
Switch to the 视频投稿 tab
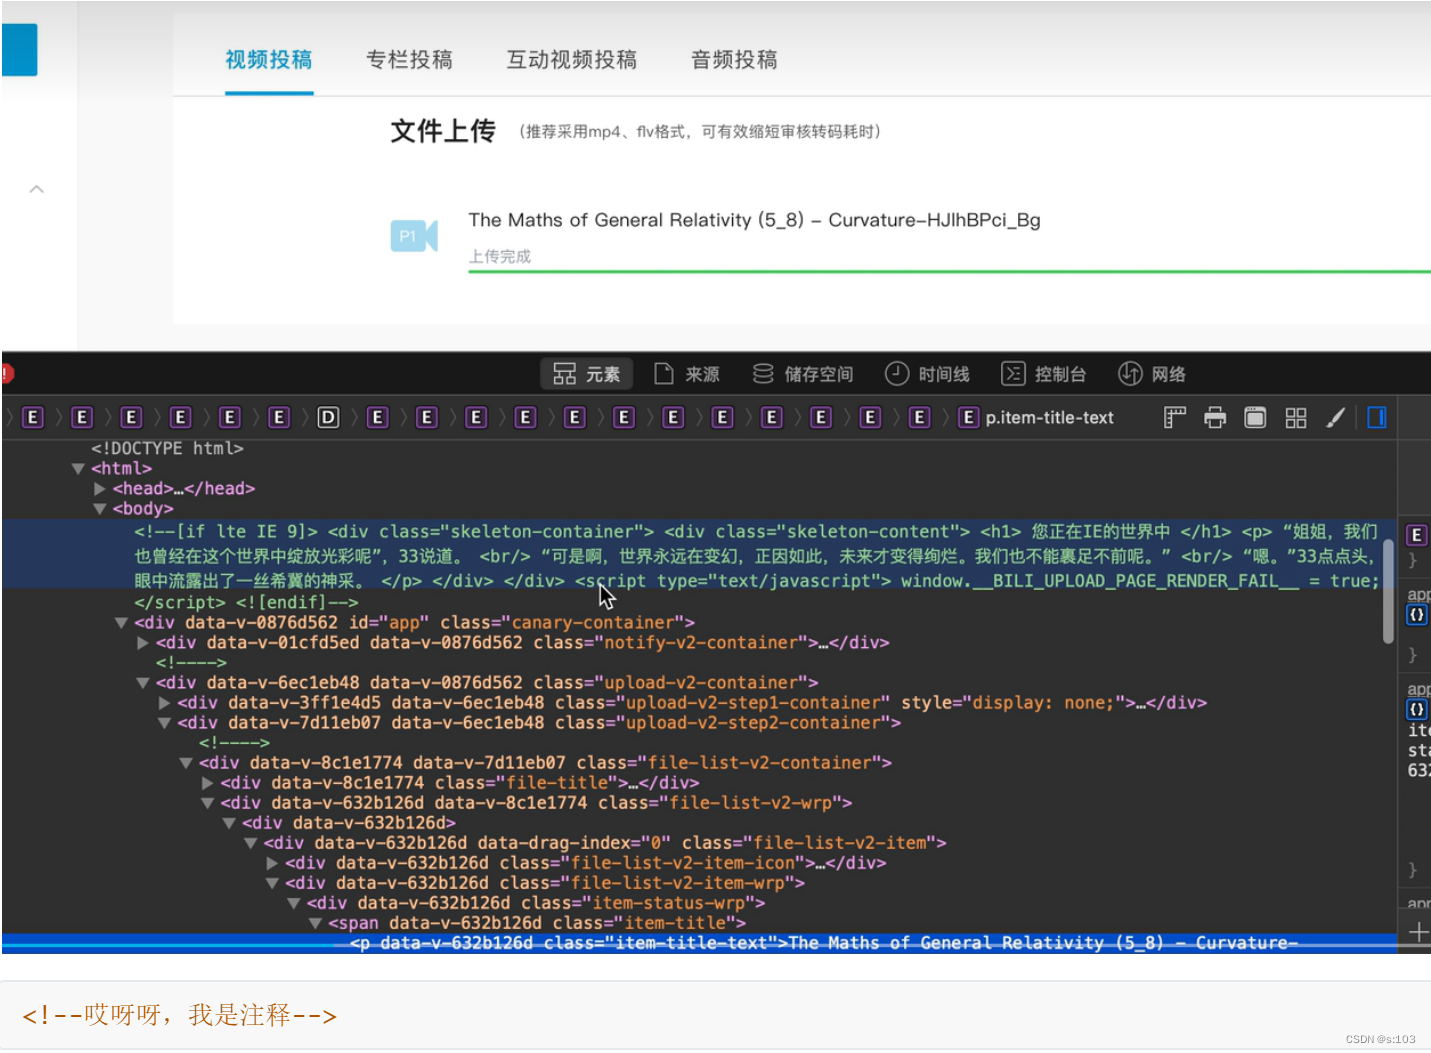(x=269, y=60)
